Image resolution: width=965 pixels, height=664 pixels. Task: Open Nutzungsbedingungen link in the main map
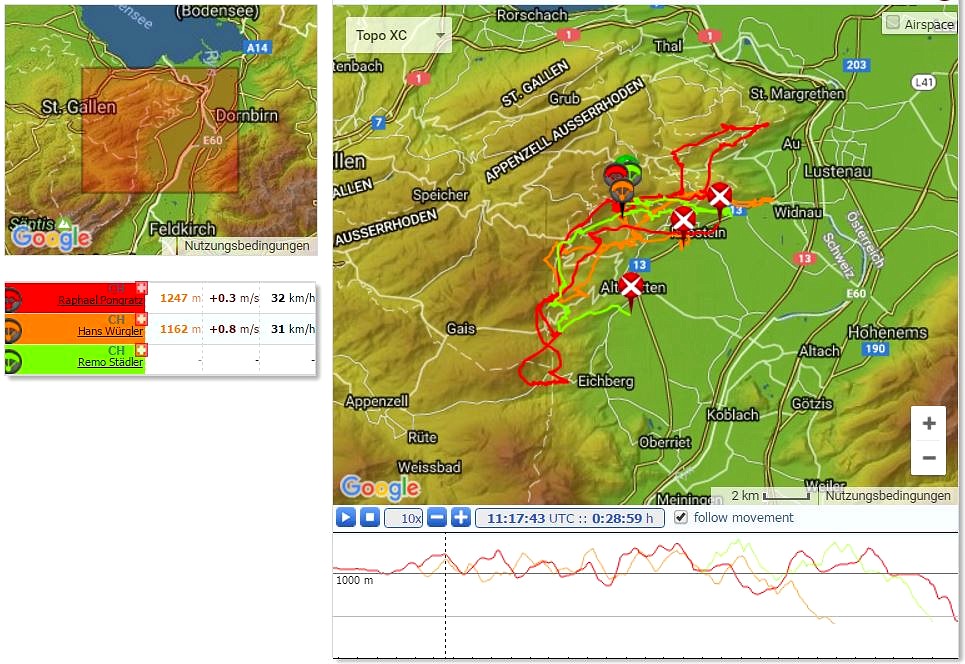pos(887,495)
